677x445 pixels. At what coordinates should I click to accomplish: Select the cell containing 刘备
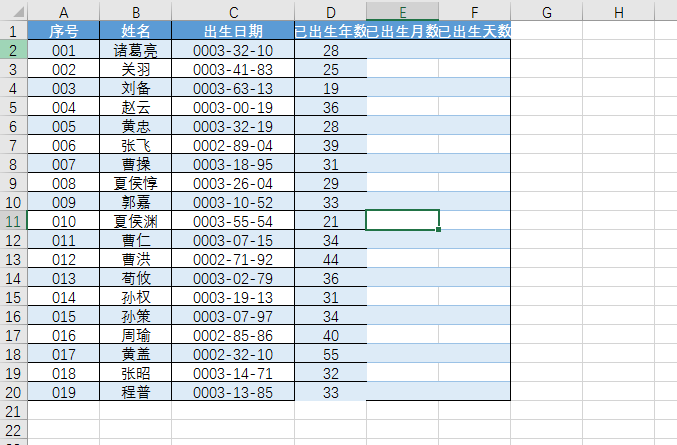pos(136,88)
